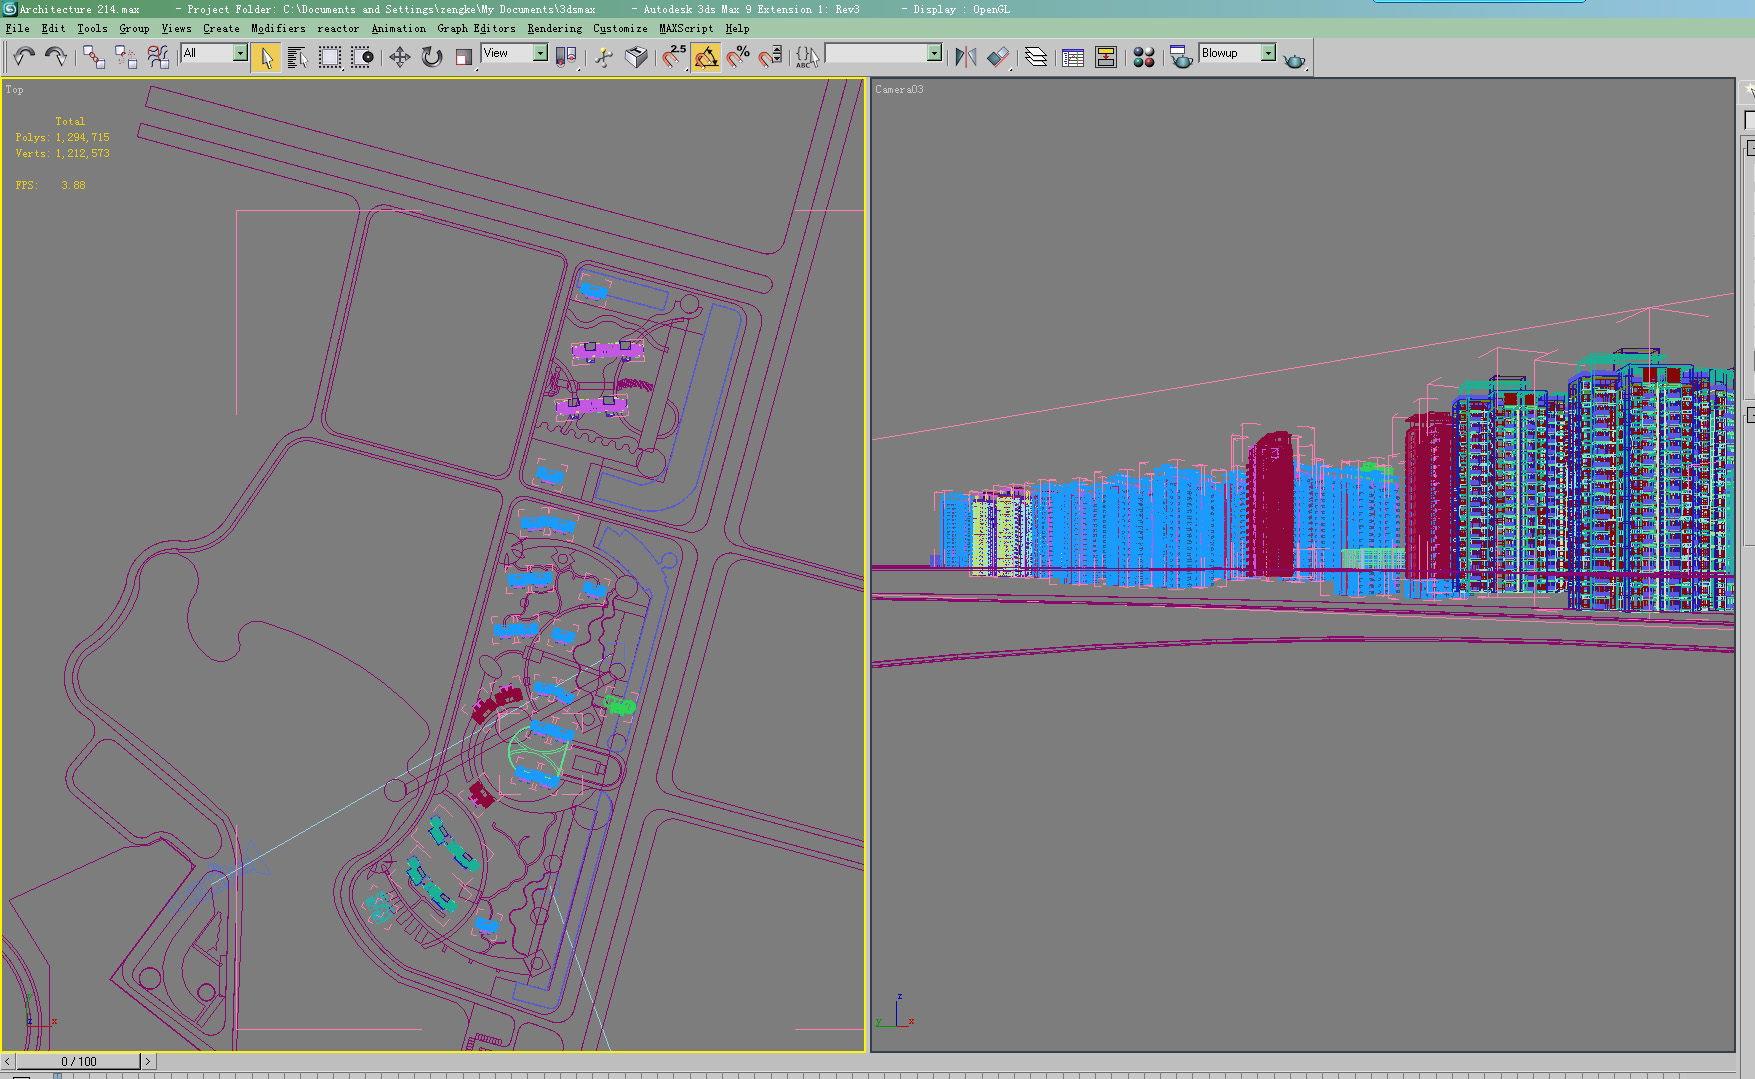Click the Top viewport label

point(14,90)
